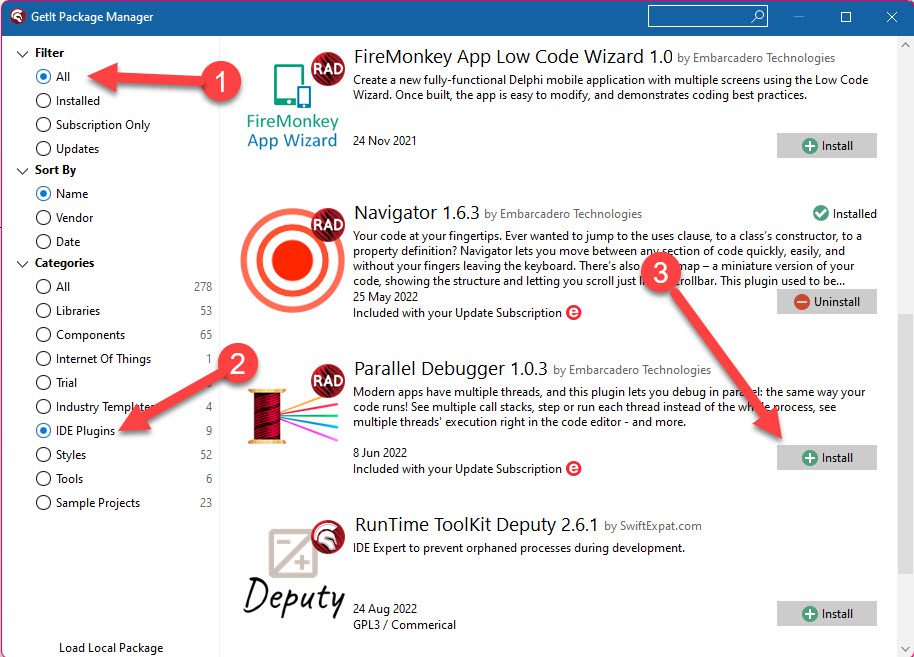The image size is (914, 657).
Task: Collapse the Categories section
Action: (23, 263)
